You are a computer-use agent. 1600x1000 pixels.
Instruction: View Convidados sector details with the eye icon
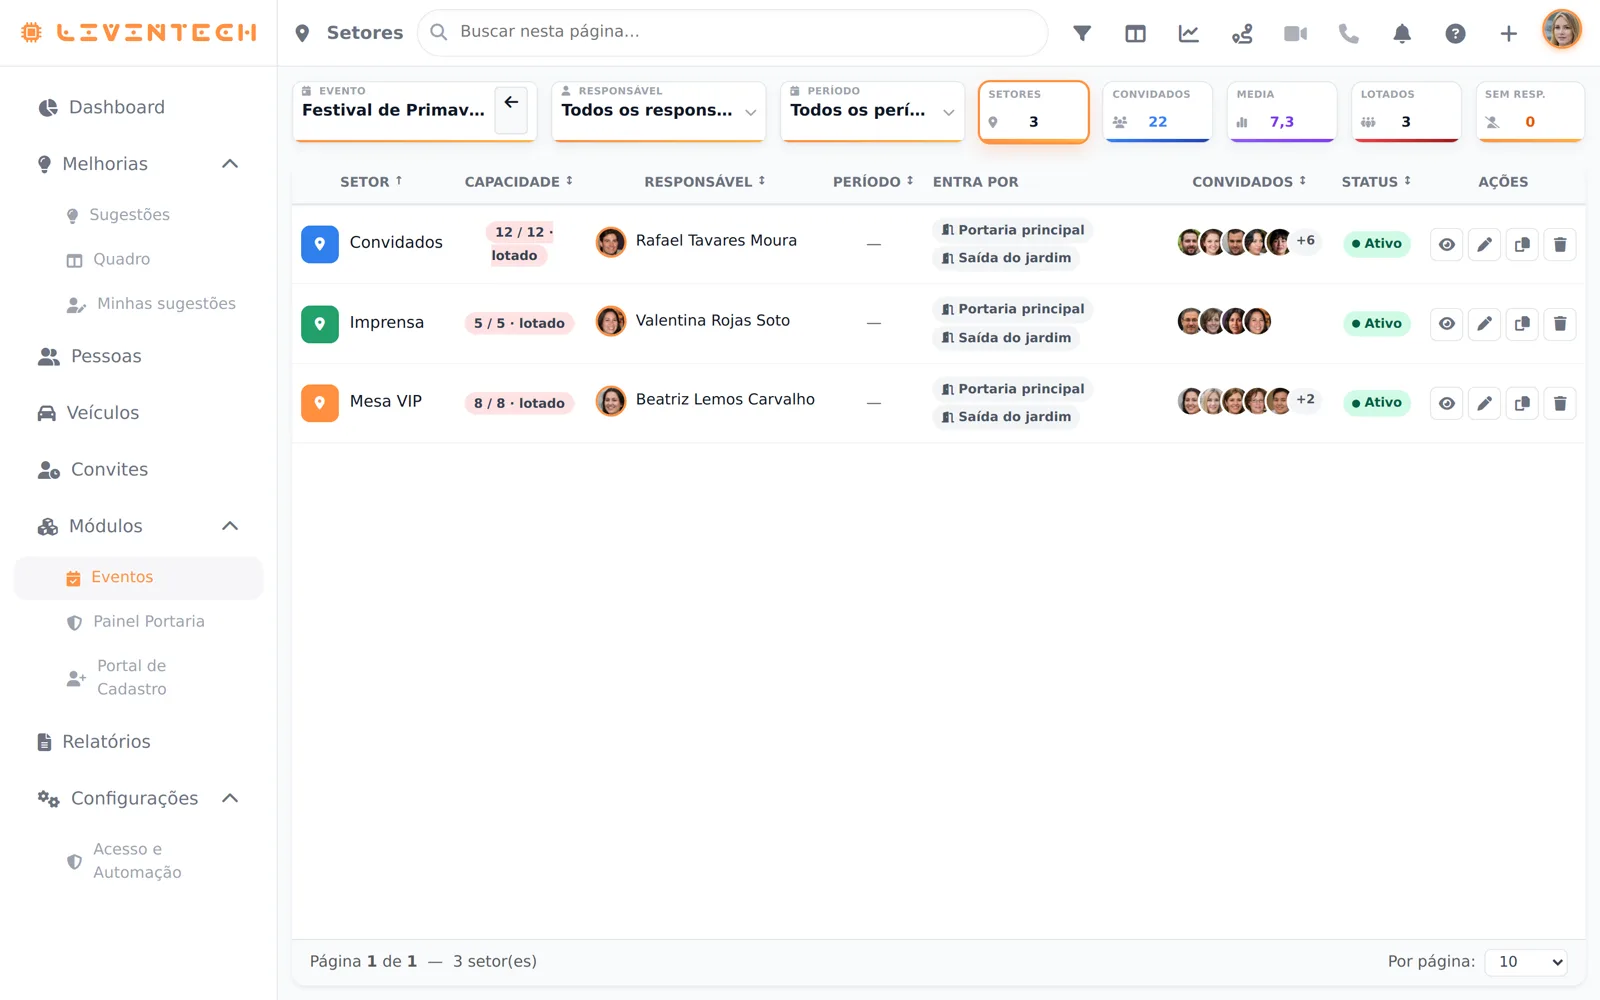tap(1447, 244)
